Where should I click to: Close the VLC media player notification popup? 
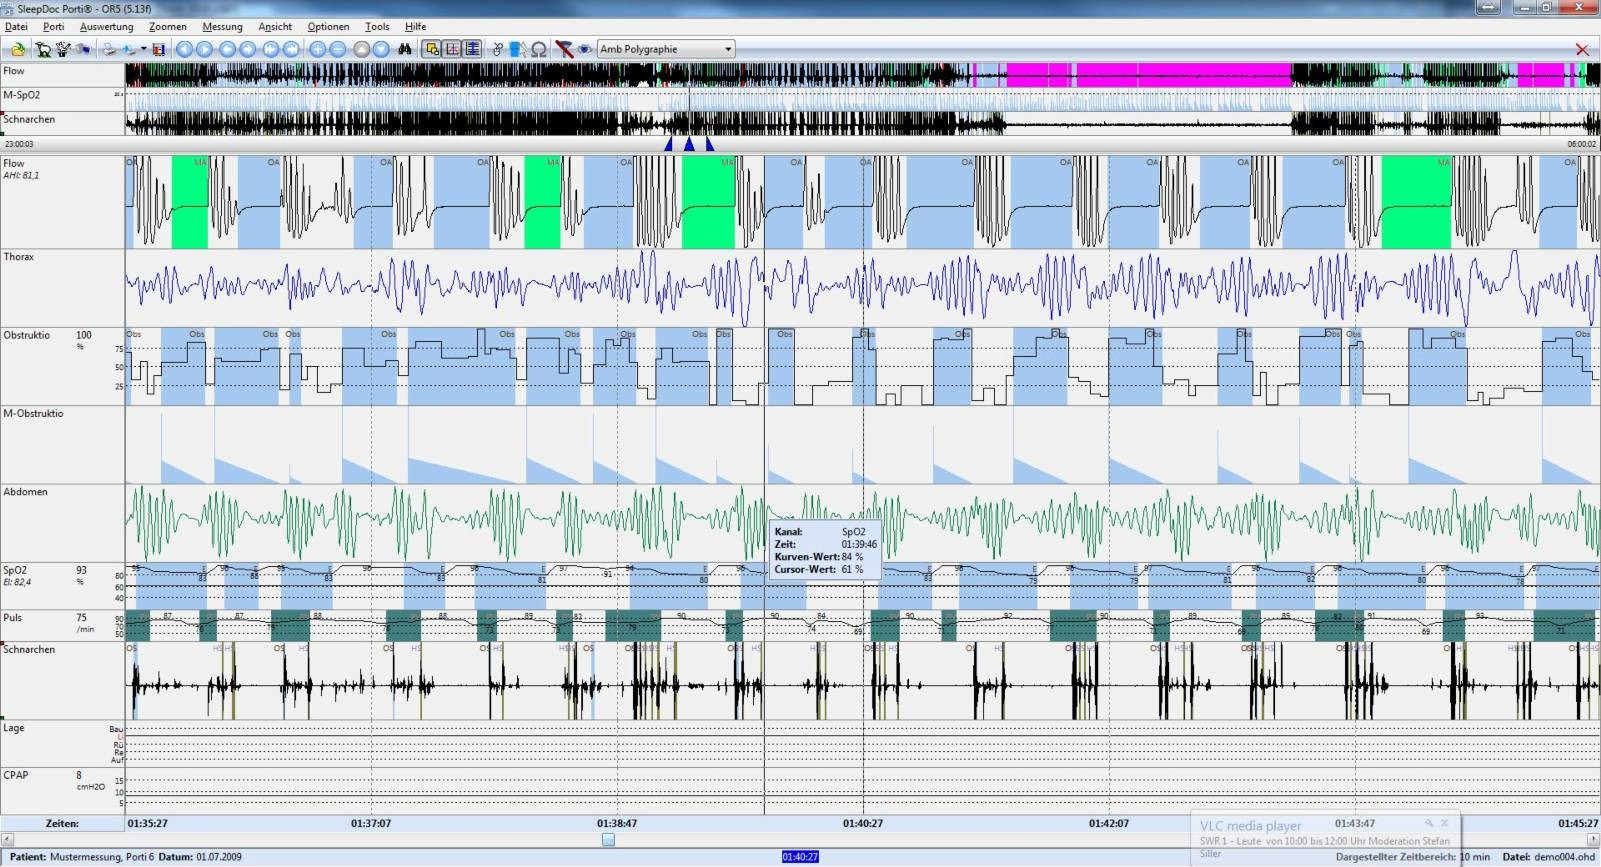click(x=1444, y=824)
